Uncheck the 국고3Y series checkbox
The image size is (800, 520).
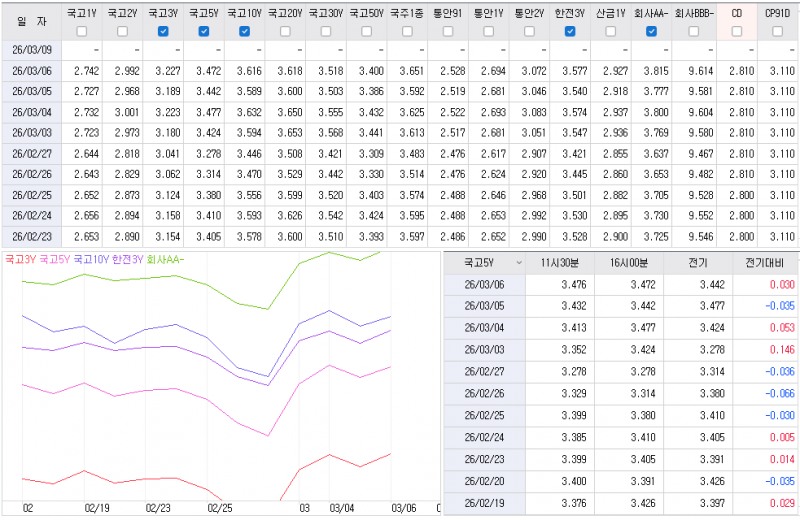click(163, 31)
